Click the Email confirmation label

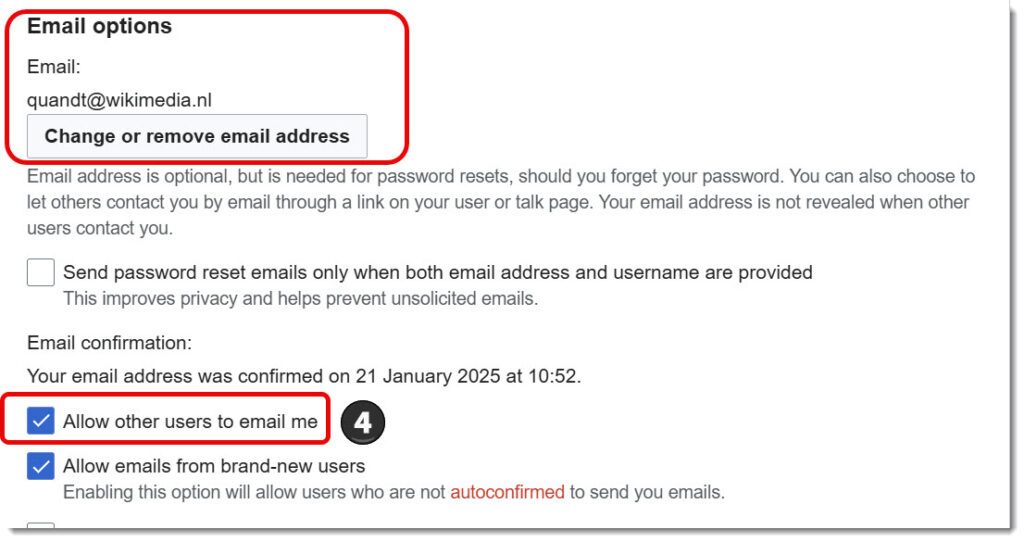coord(109,343)
